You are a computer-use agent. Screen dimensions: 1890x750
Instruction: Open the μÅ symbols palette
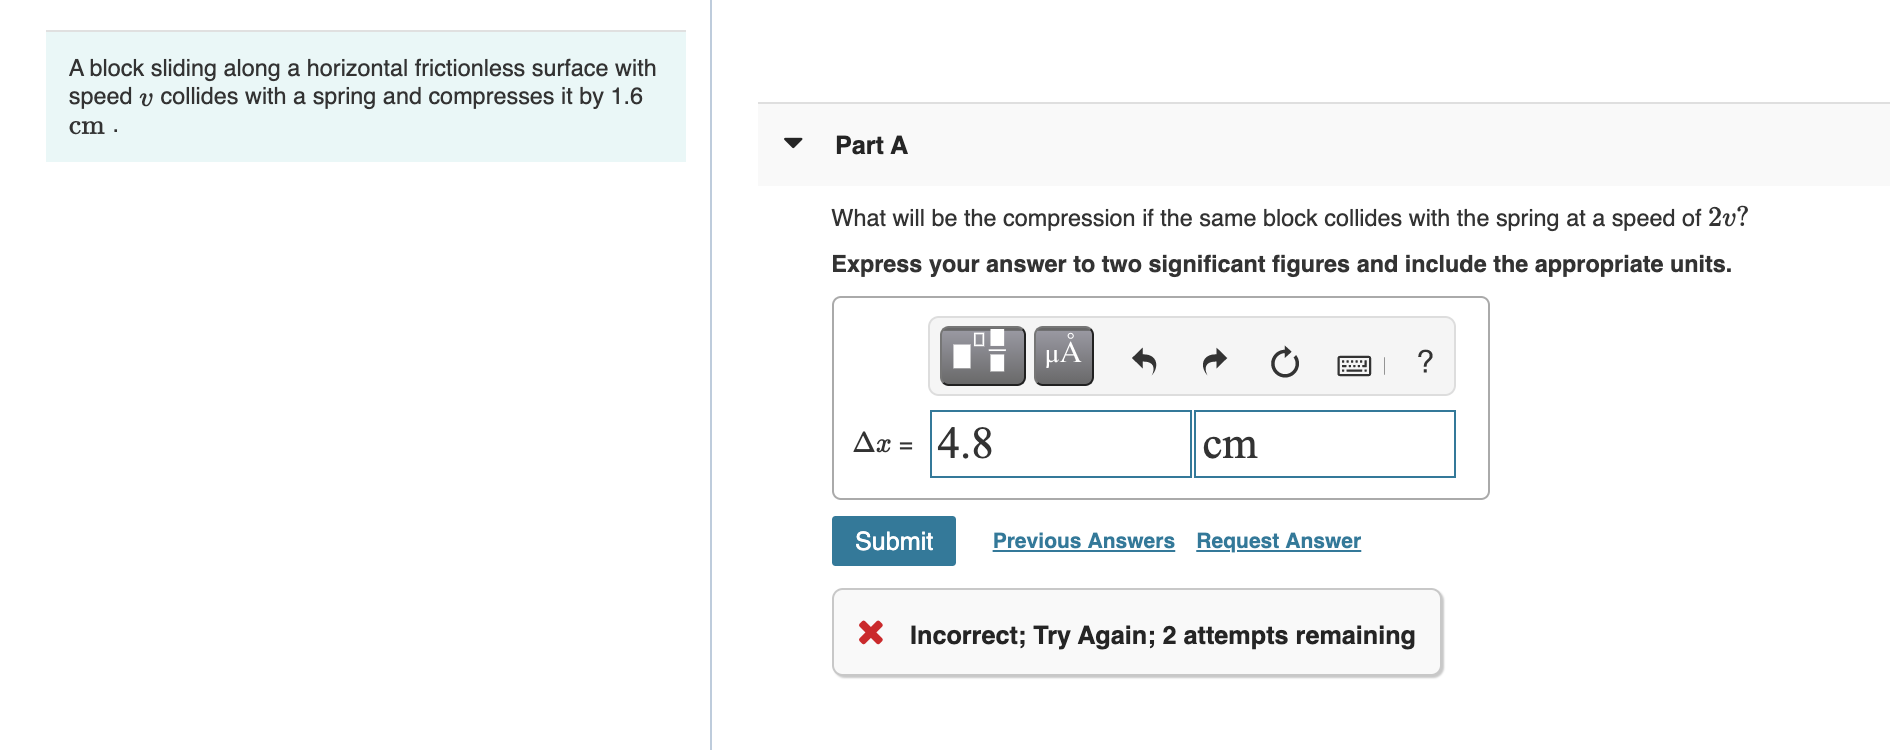(x=1063, y=355)
